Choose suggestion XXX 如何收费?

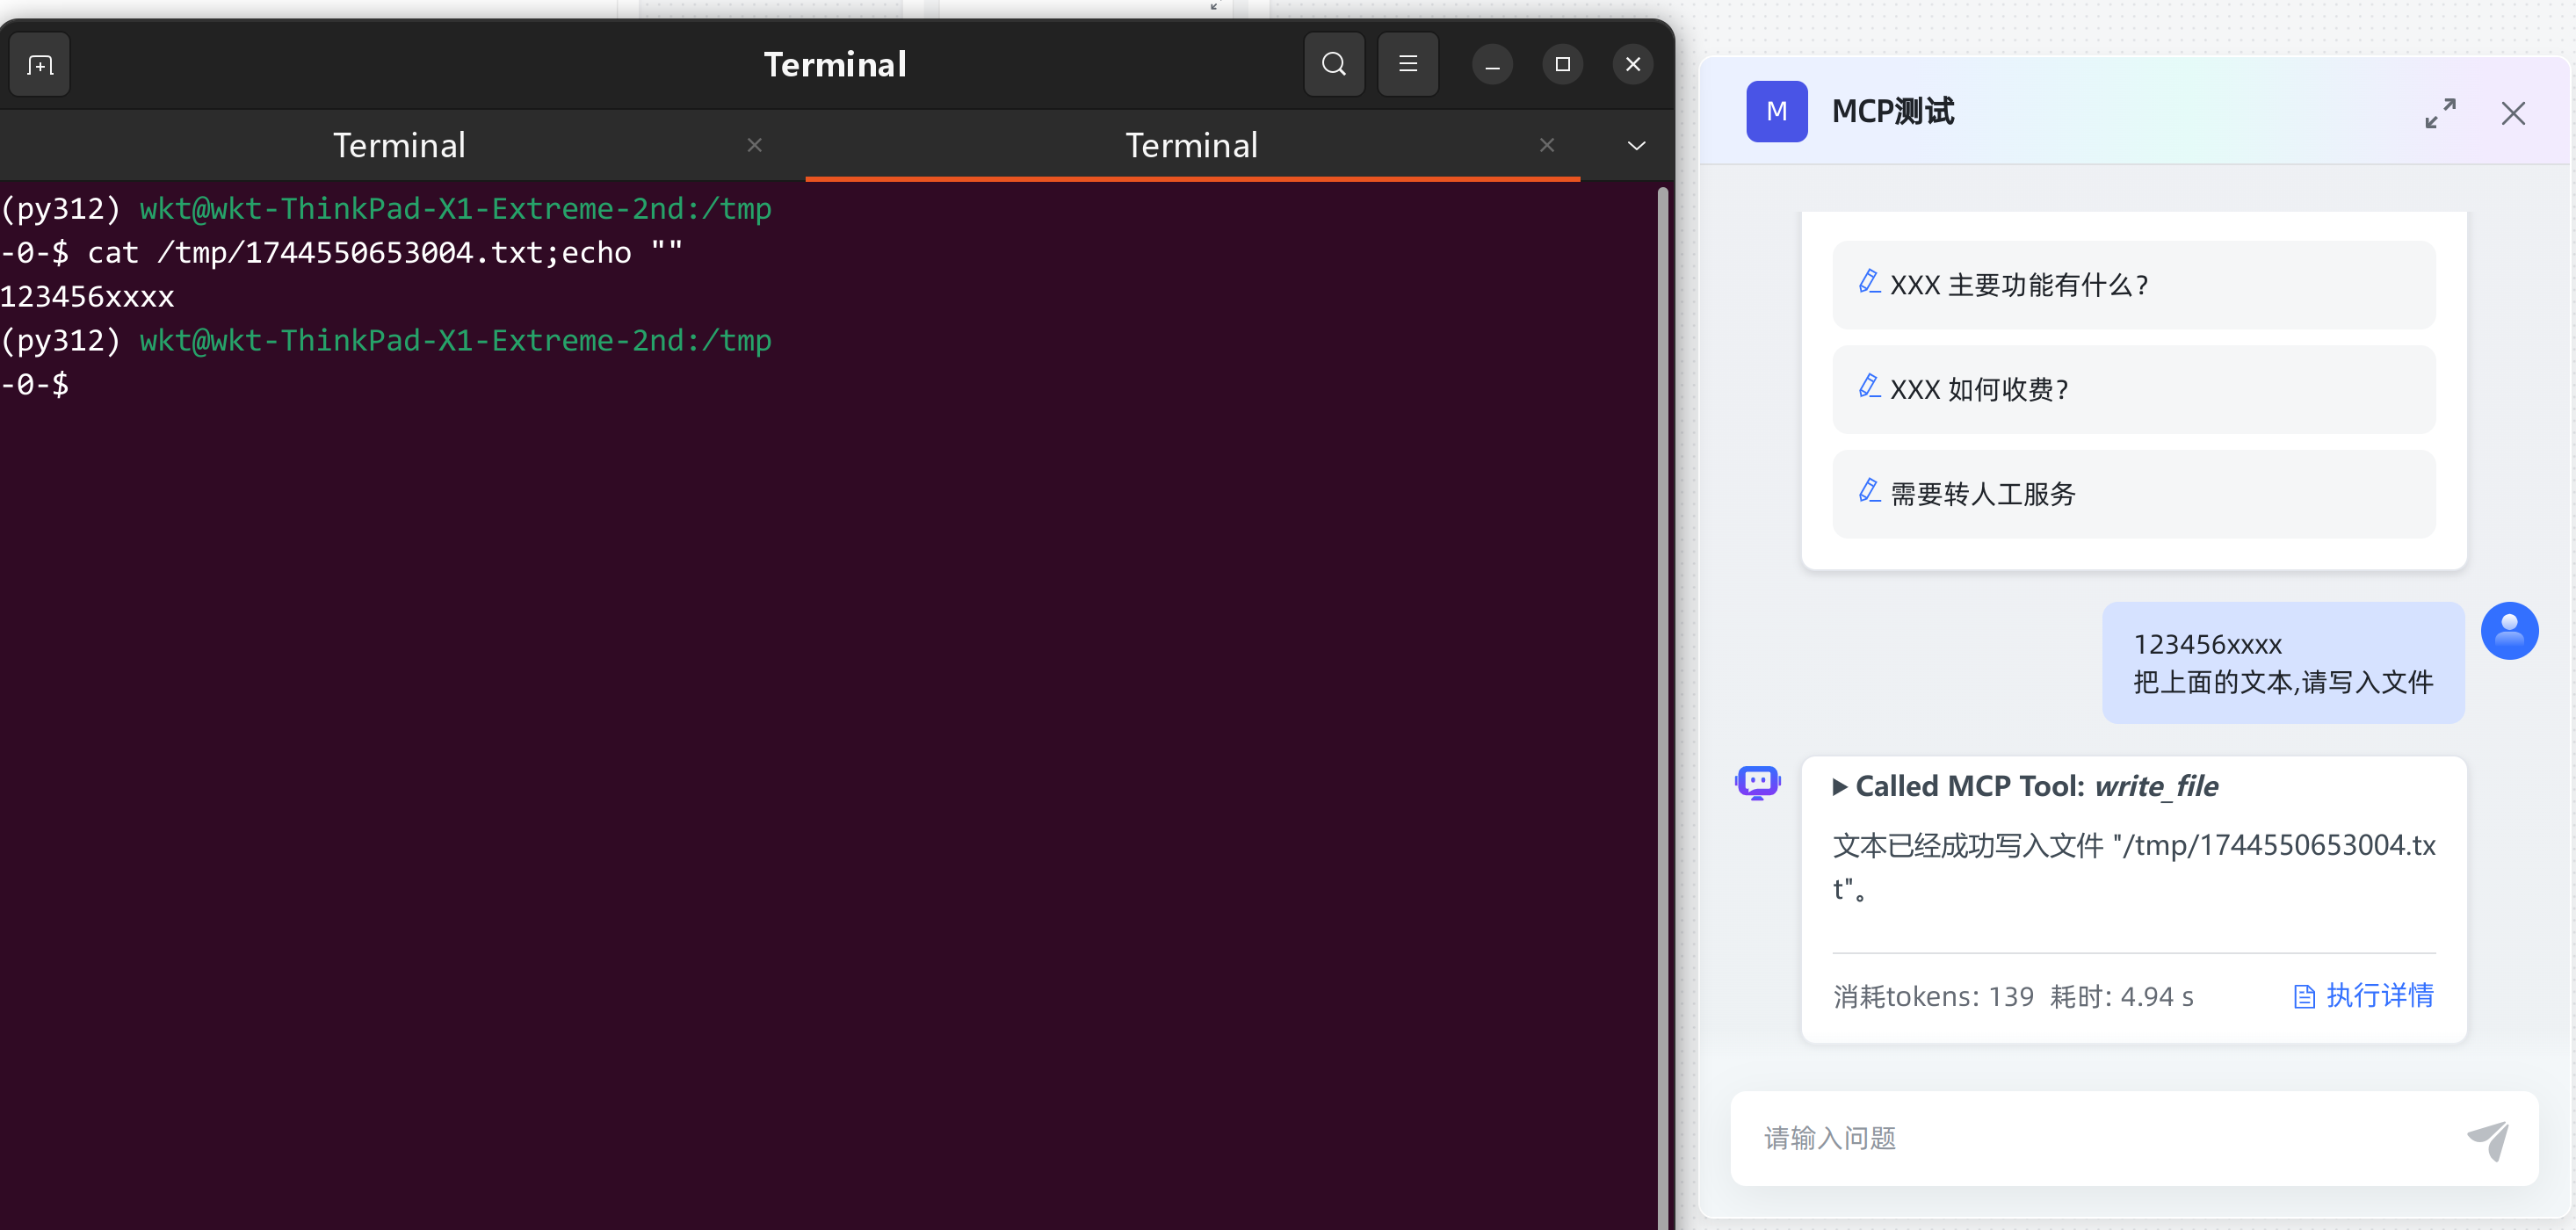pyautogui.click(x=2133, y=390)
